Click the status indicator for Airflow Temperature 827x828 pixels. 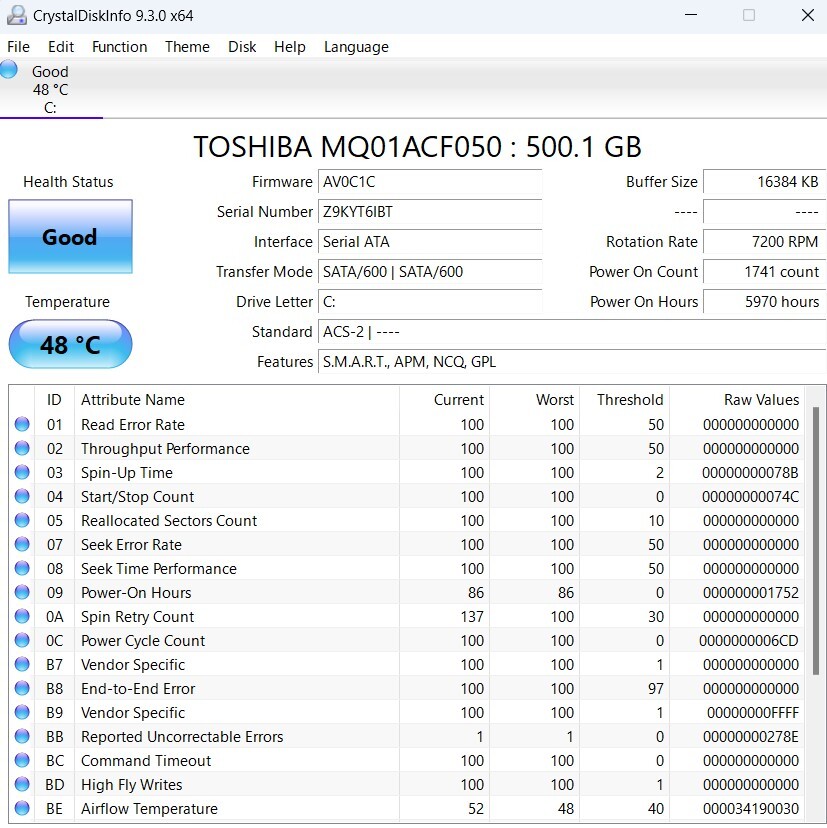22,808
